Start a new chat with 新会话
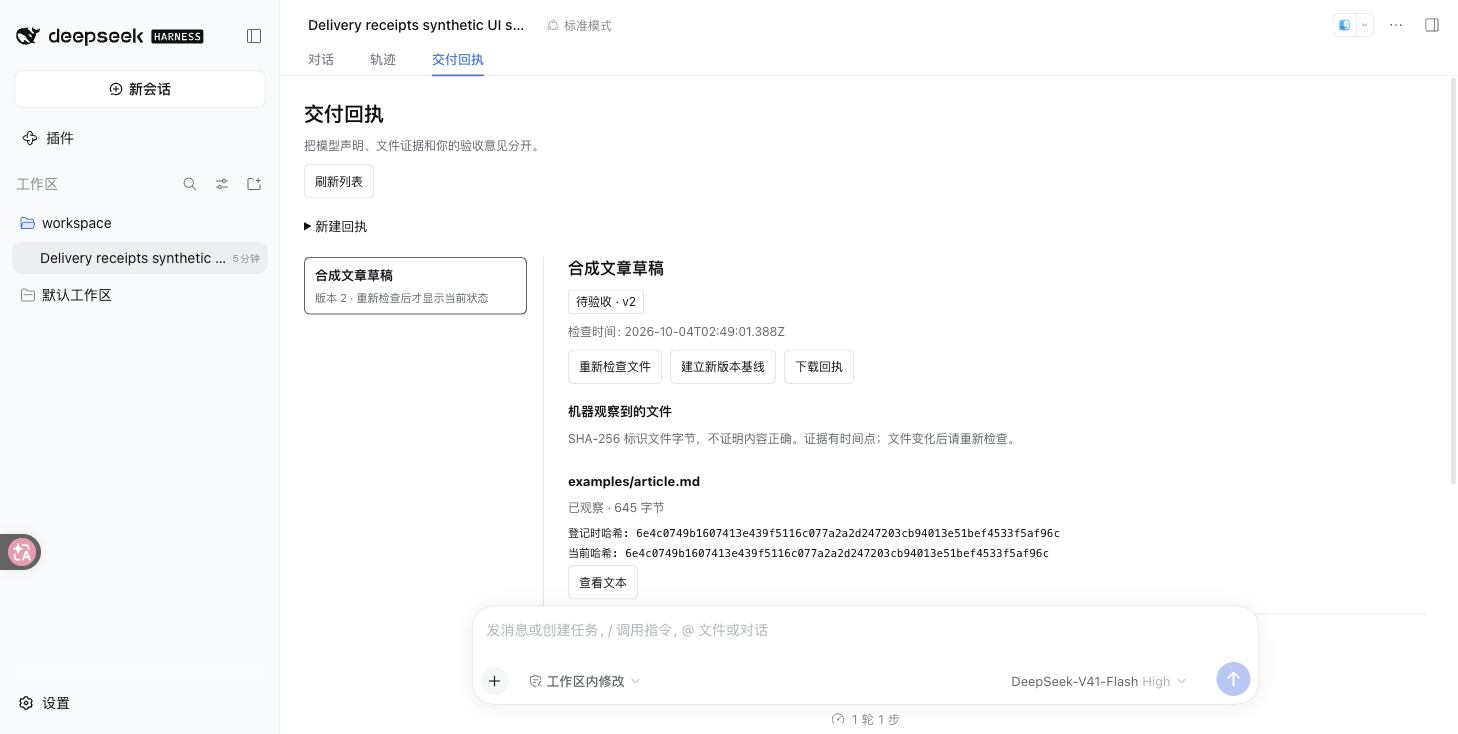 (x=140, y=89)
